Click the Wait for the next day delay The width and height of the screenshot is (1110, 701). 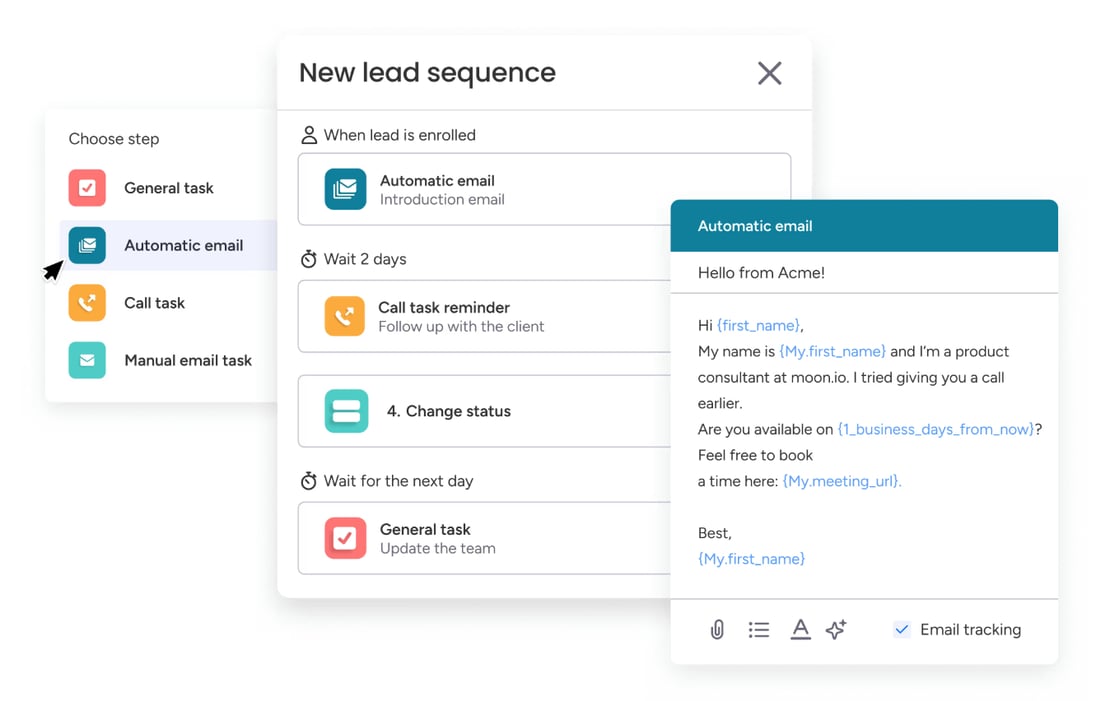pos(397,481)
